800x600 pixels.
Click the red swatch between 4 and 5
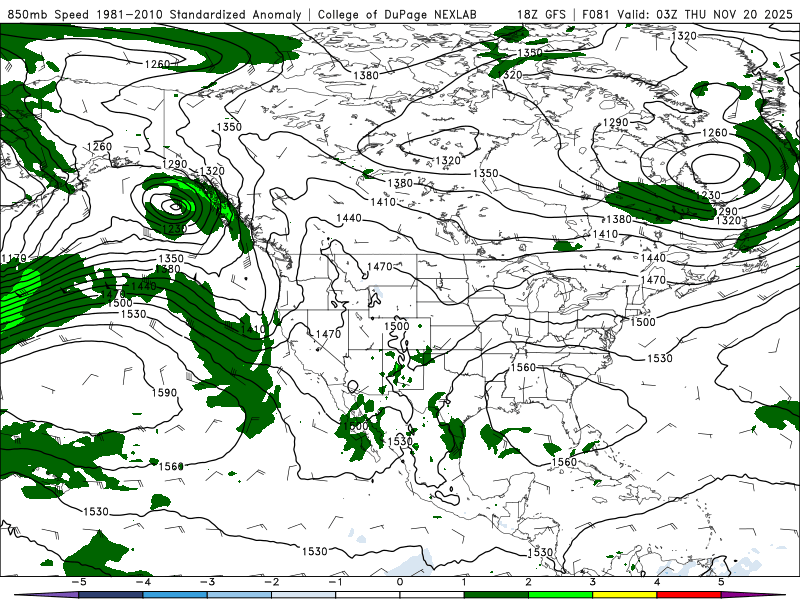[x=689, y=595]
